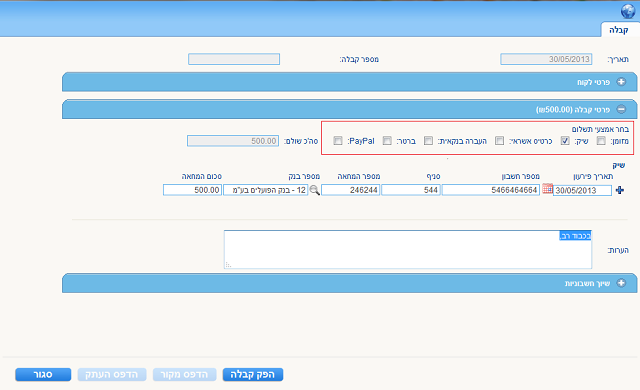This screenshot has width=640, height=390.
Task: Expand the שיוך חשבוניות section
Action: tap(621, 283)
